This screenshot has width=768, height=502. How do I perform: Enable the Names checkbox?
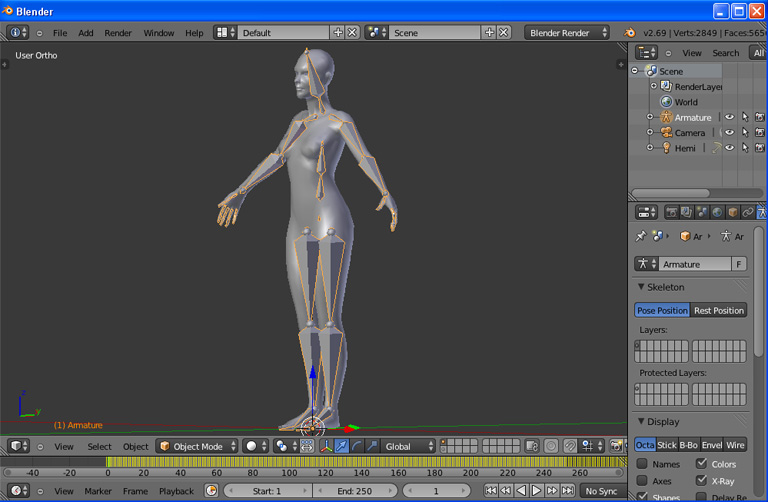coord(642,463)
